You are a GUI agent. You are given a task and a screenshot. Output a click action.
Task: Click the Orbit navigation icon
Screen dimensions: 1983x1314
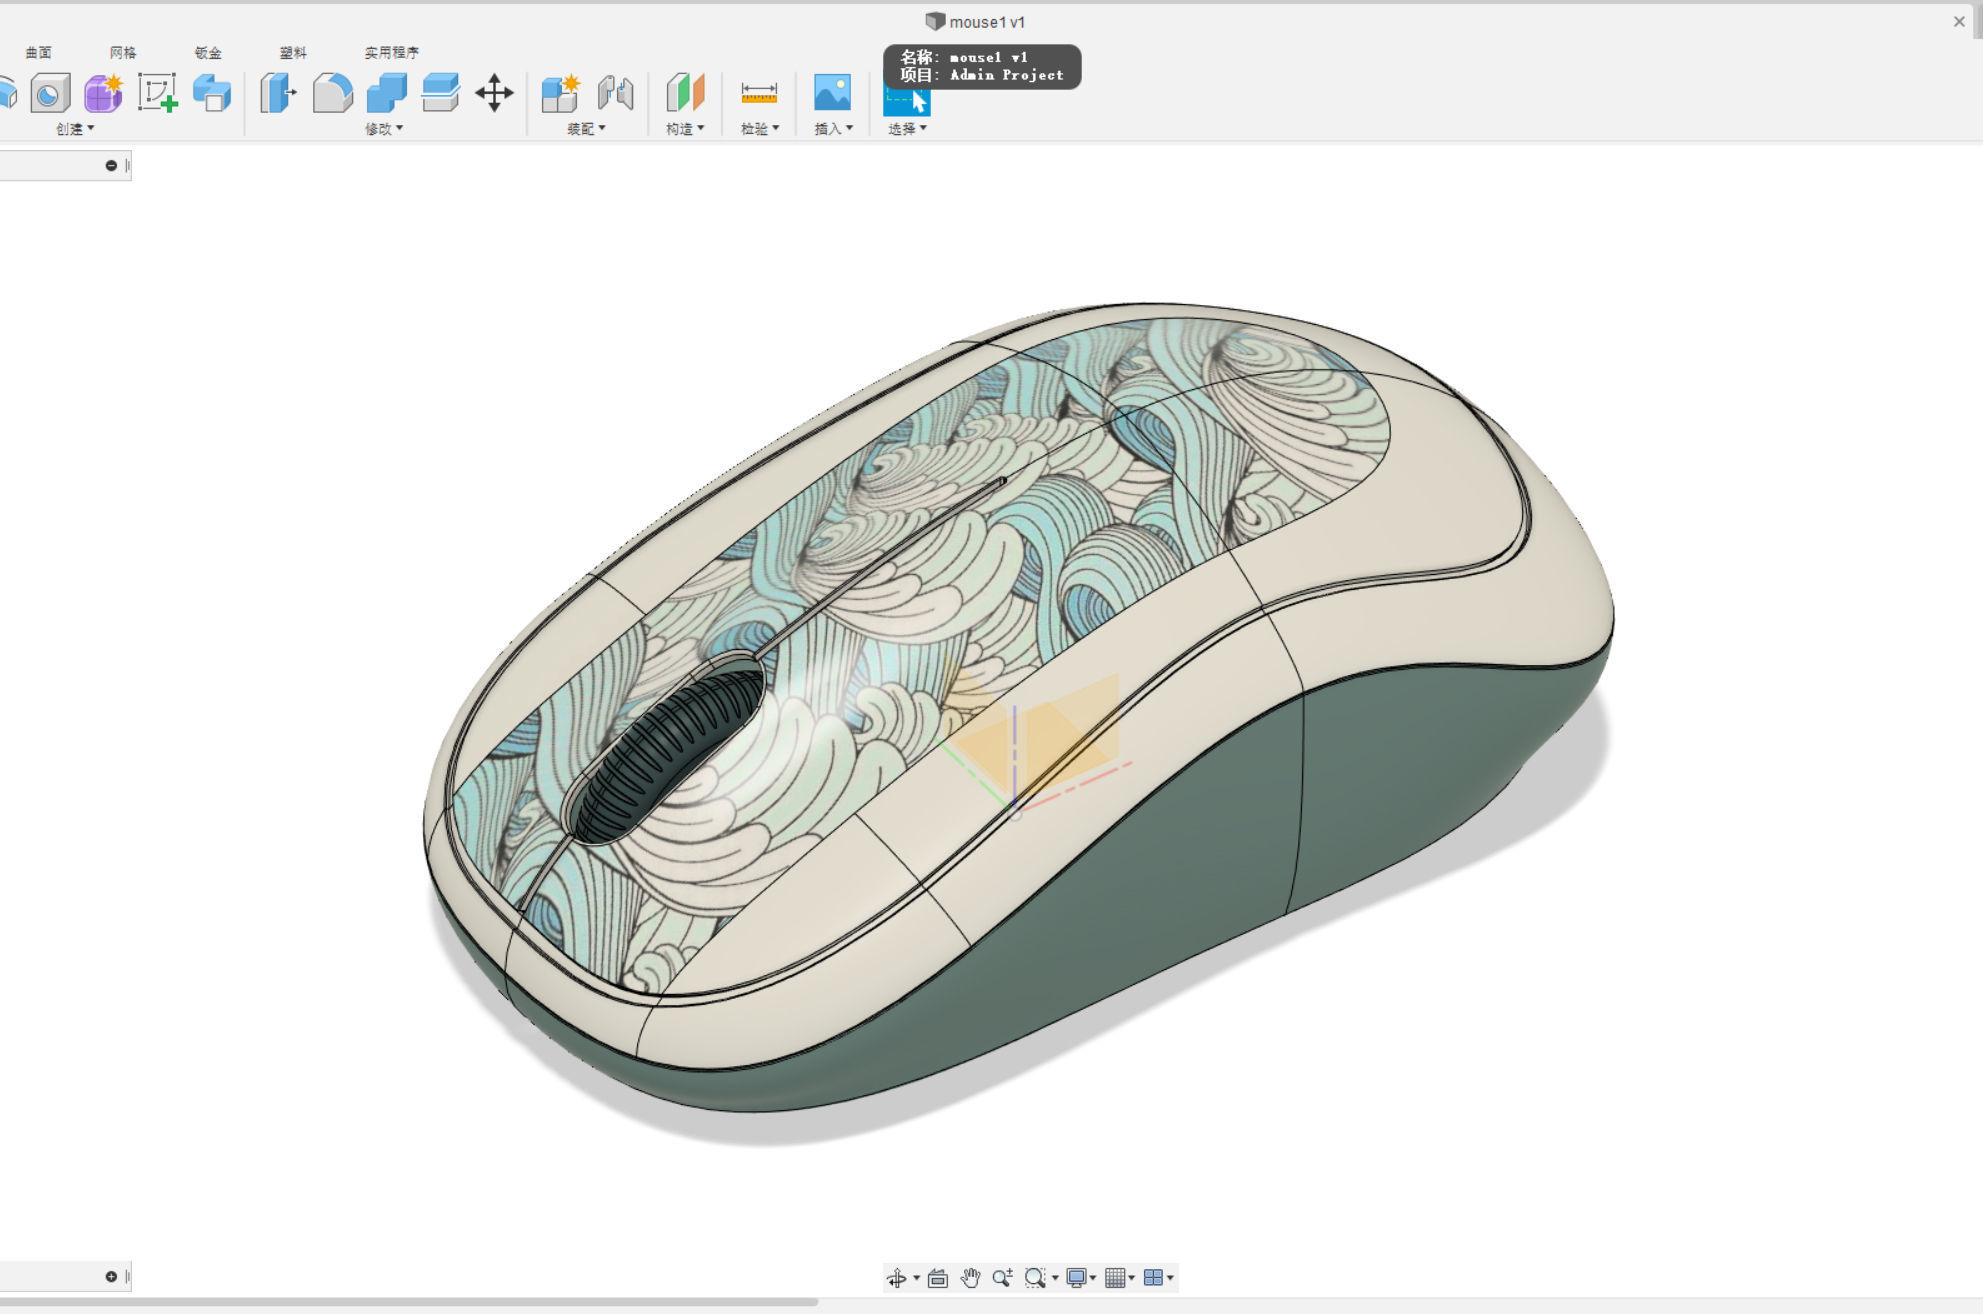(x=896, y=1278)
